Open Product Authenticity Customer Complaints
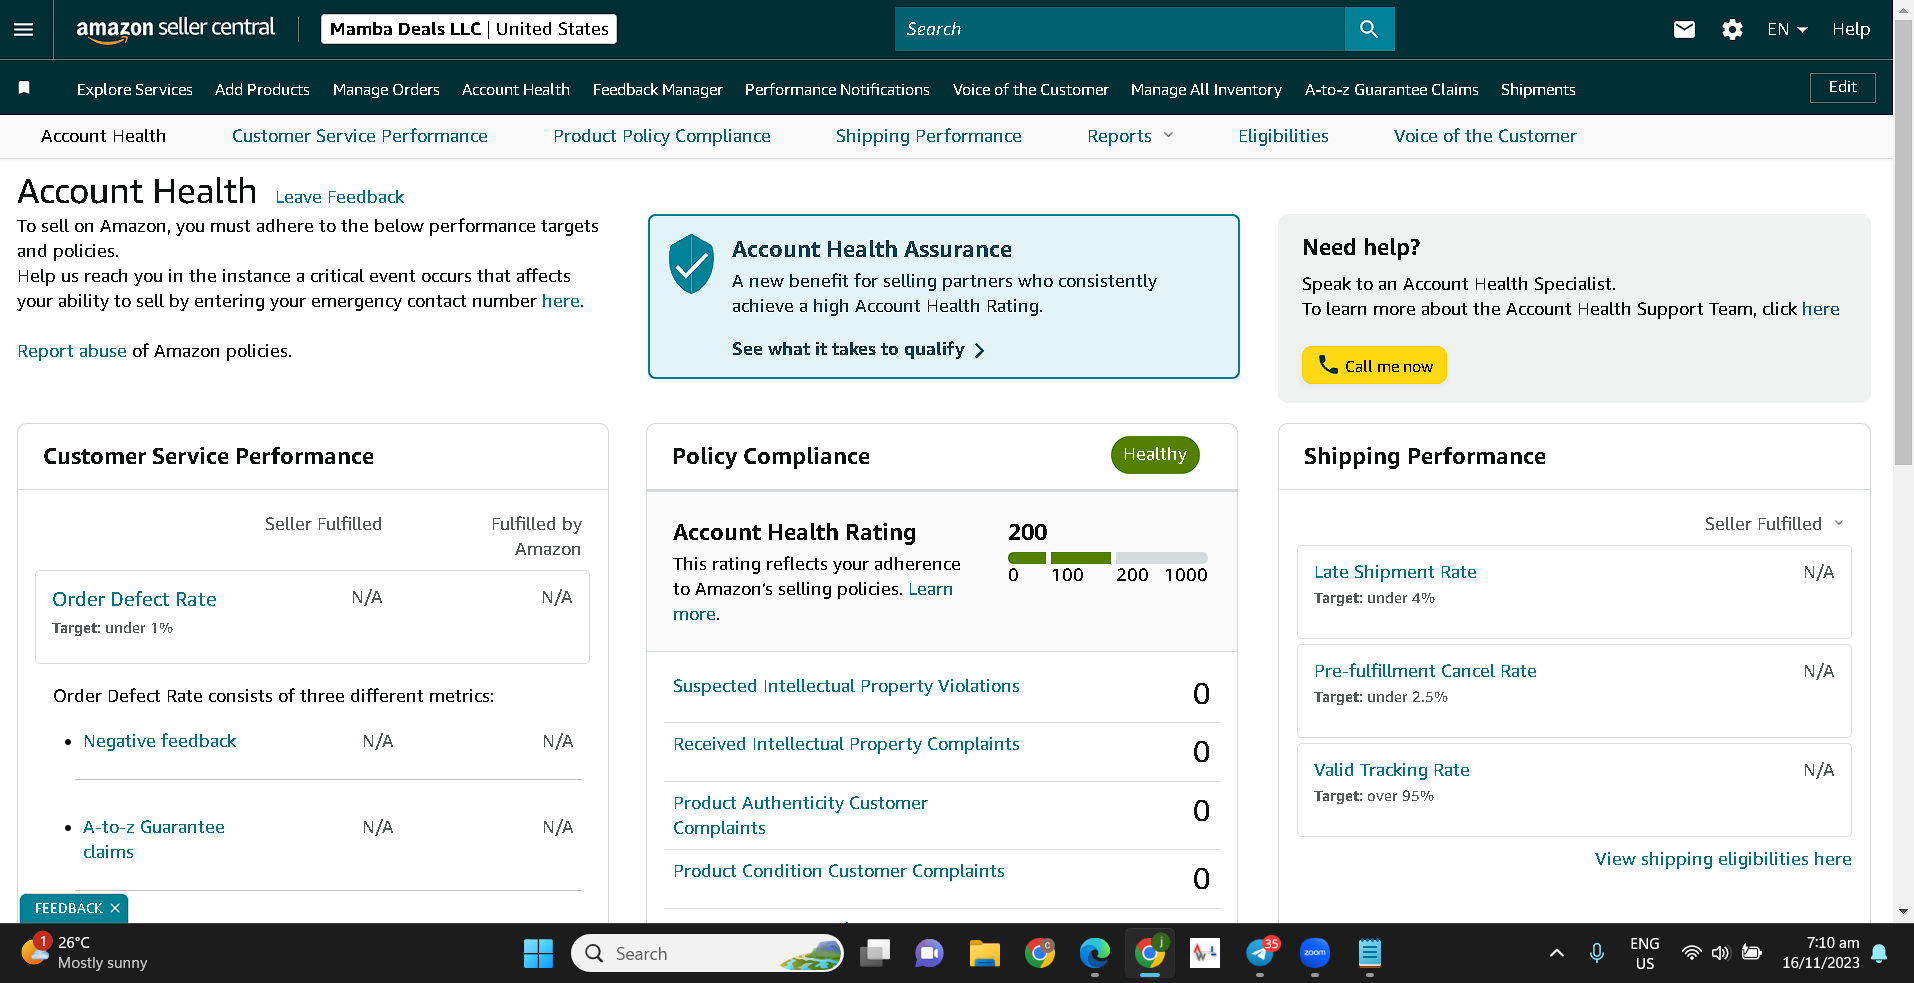This screenshot has width=1914, height=983. (800, 815)
